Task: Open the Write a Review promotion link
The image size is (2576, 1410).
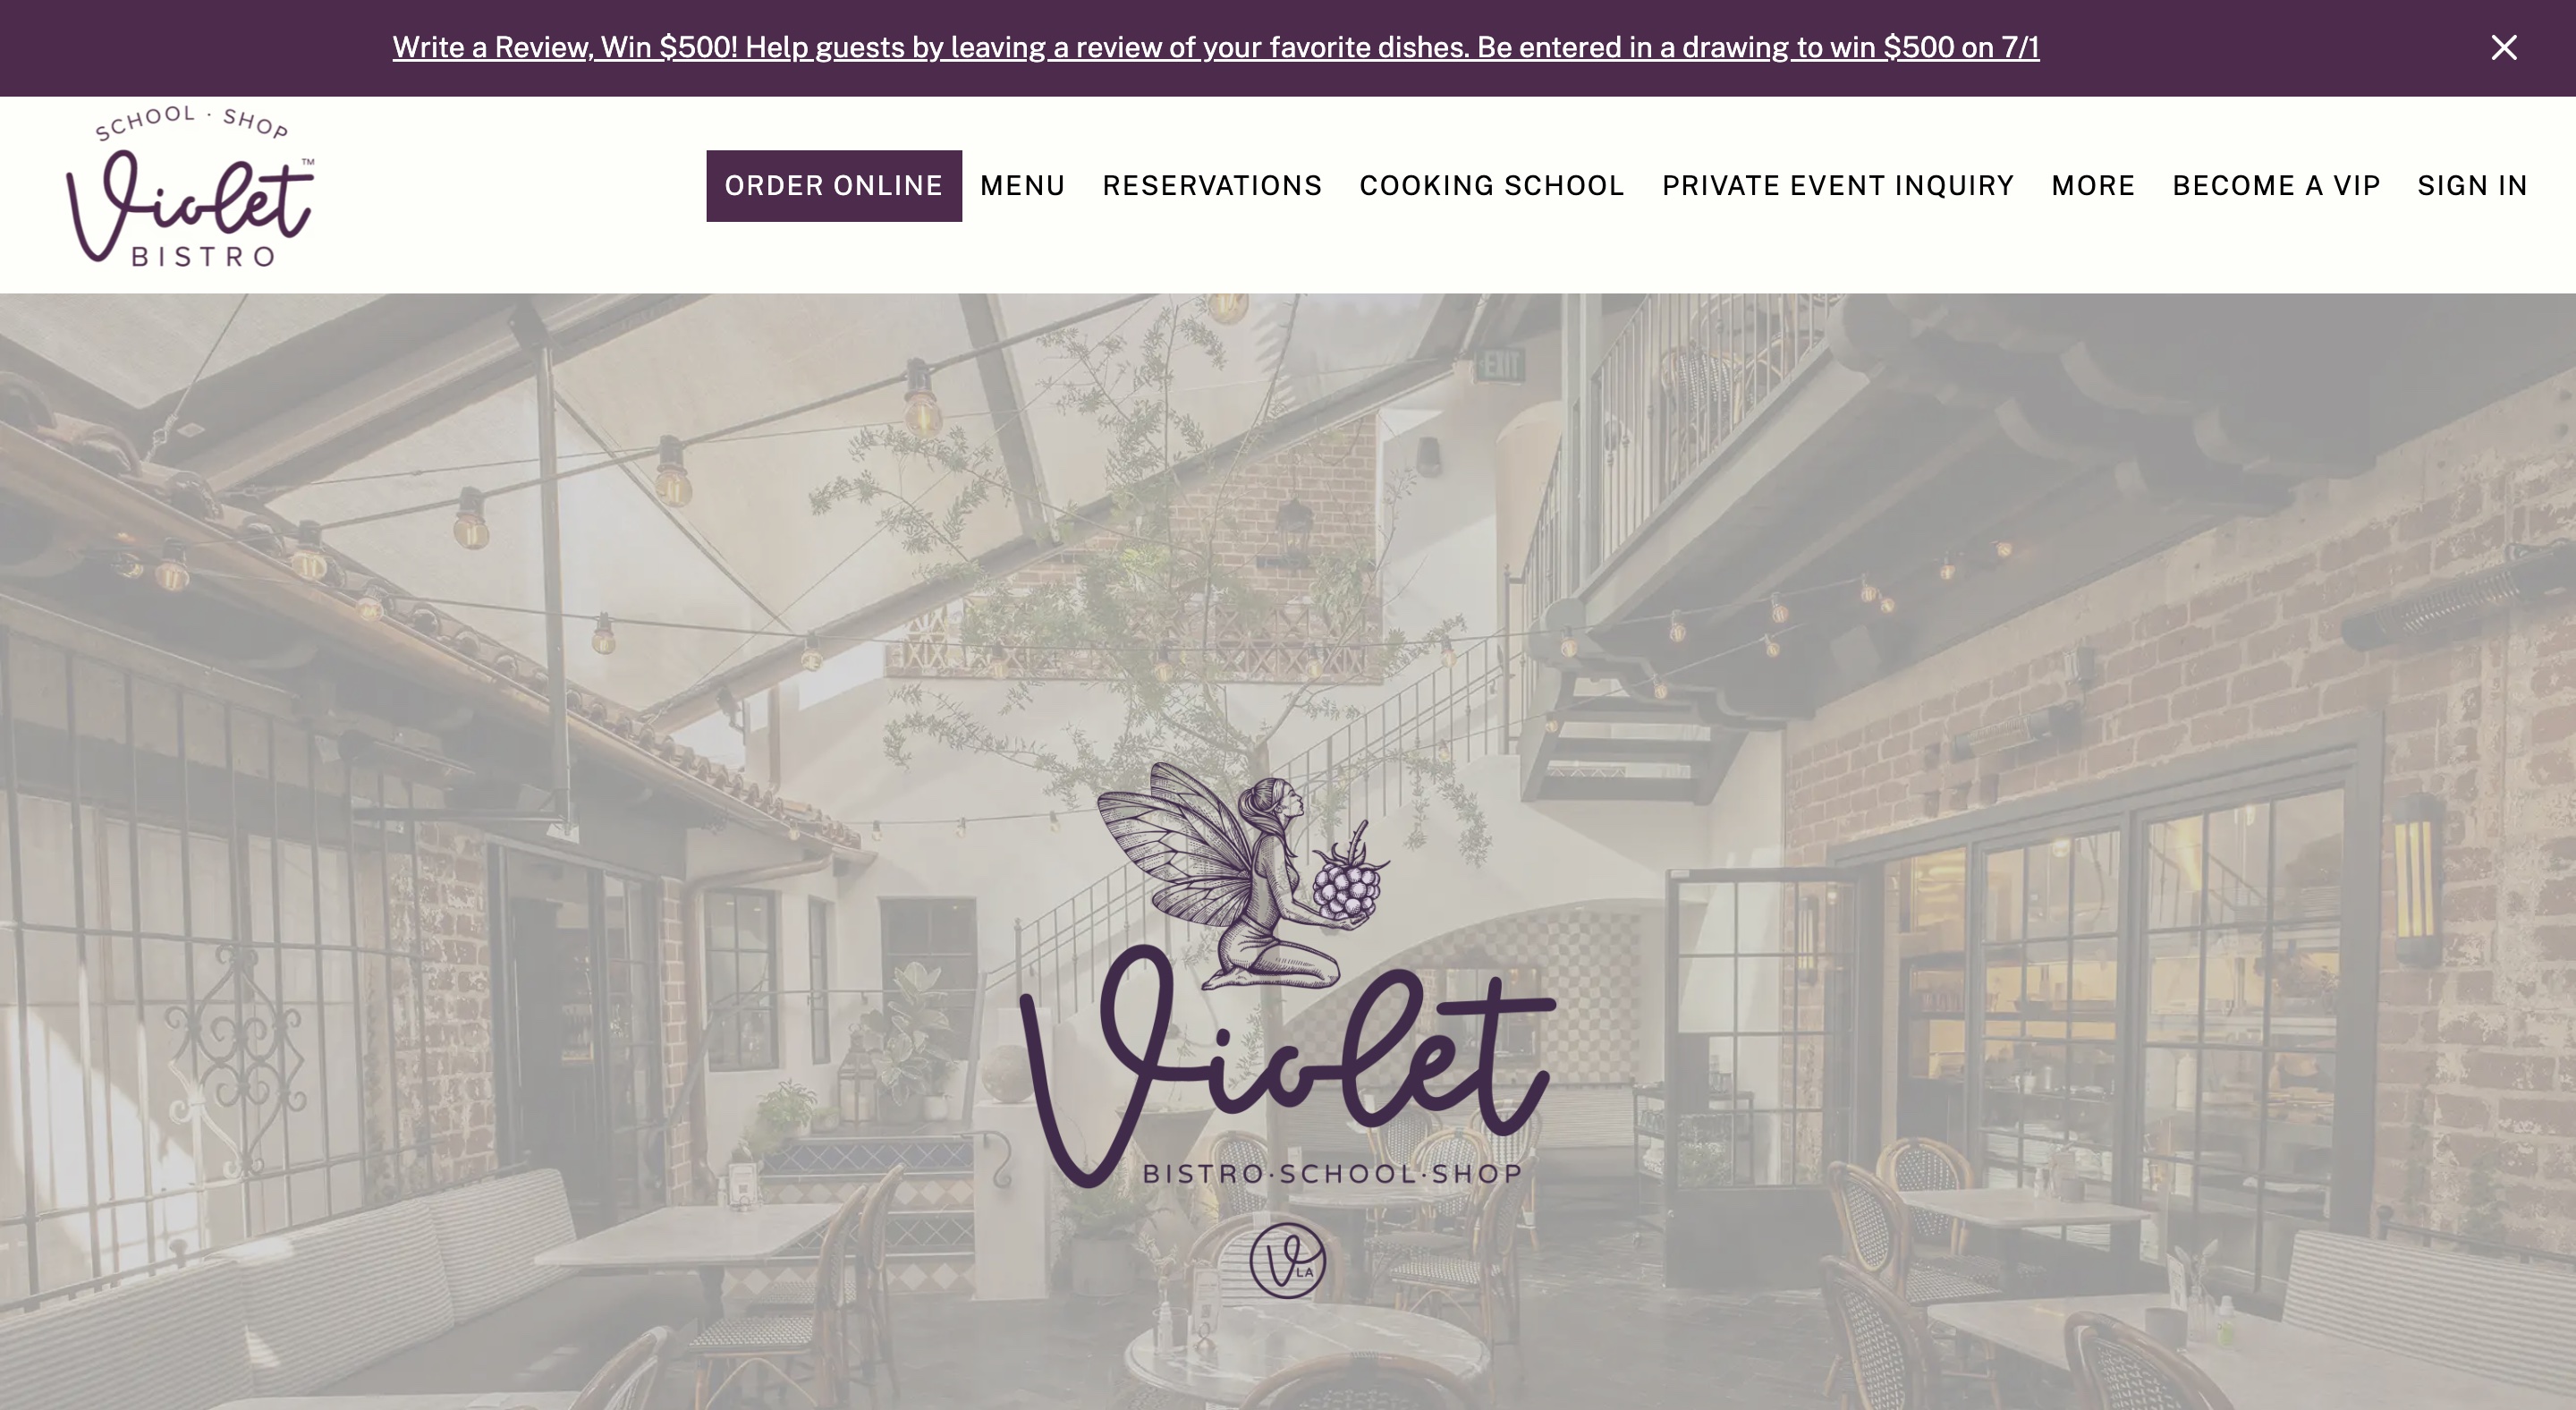Action: (1215, 47)
